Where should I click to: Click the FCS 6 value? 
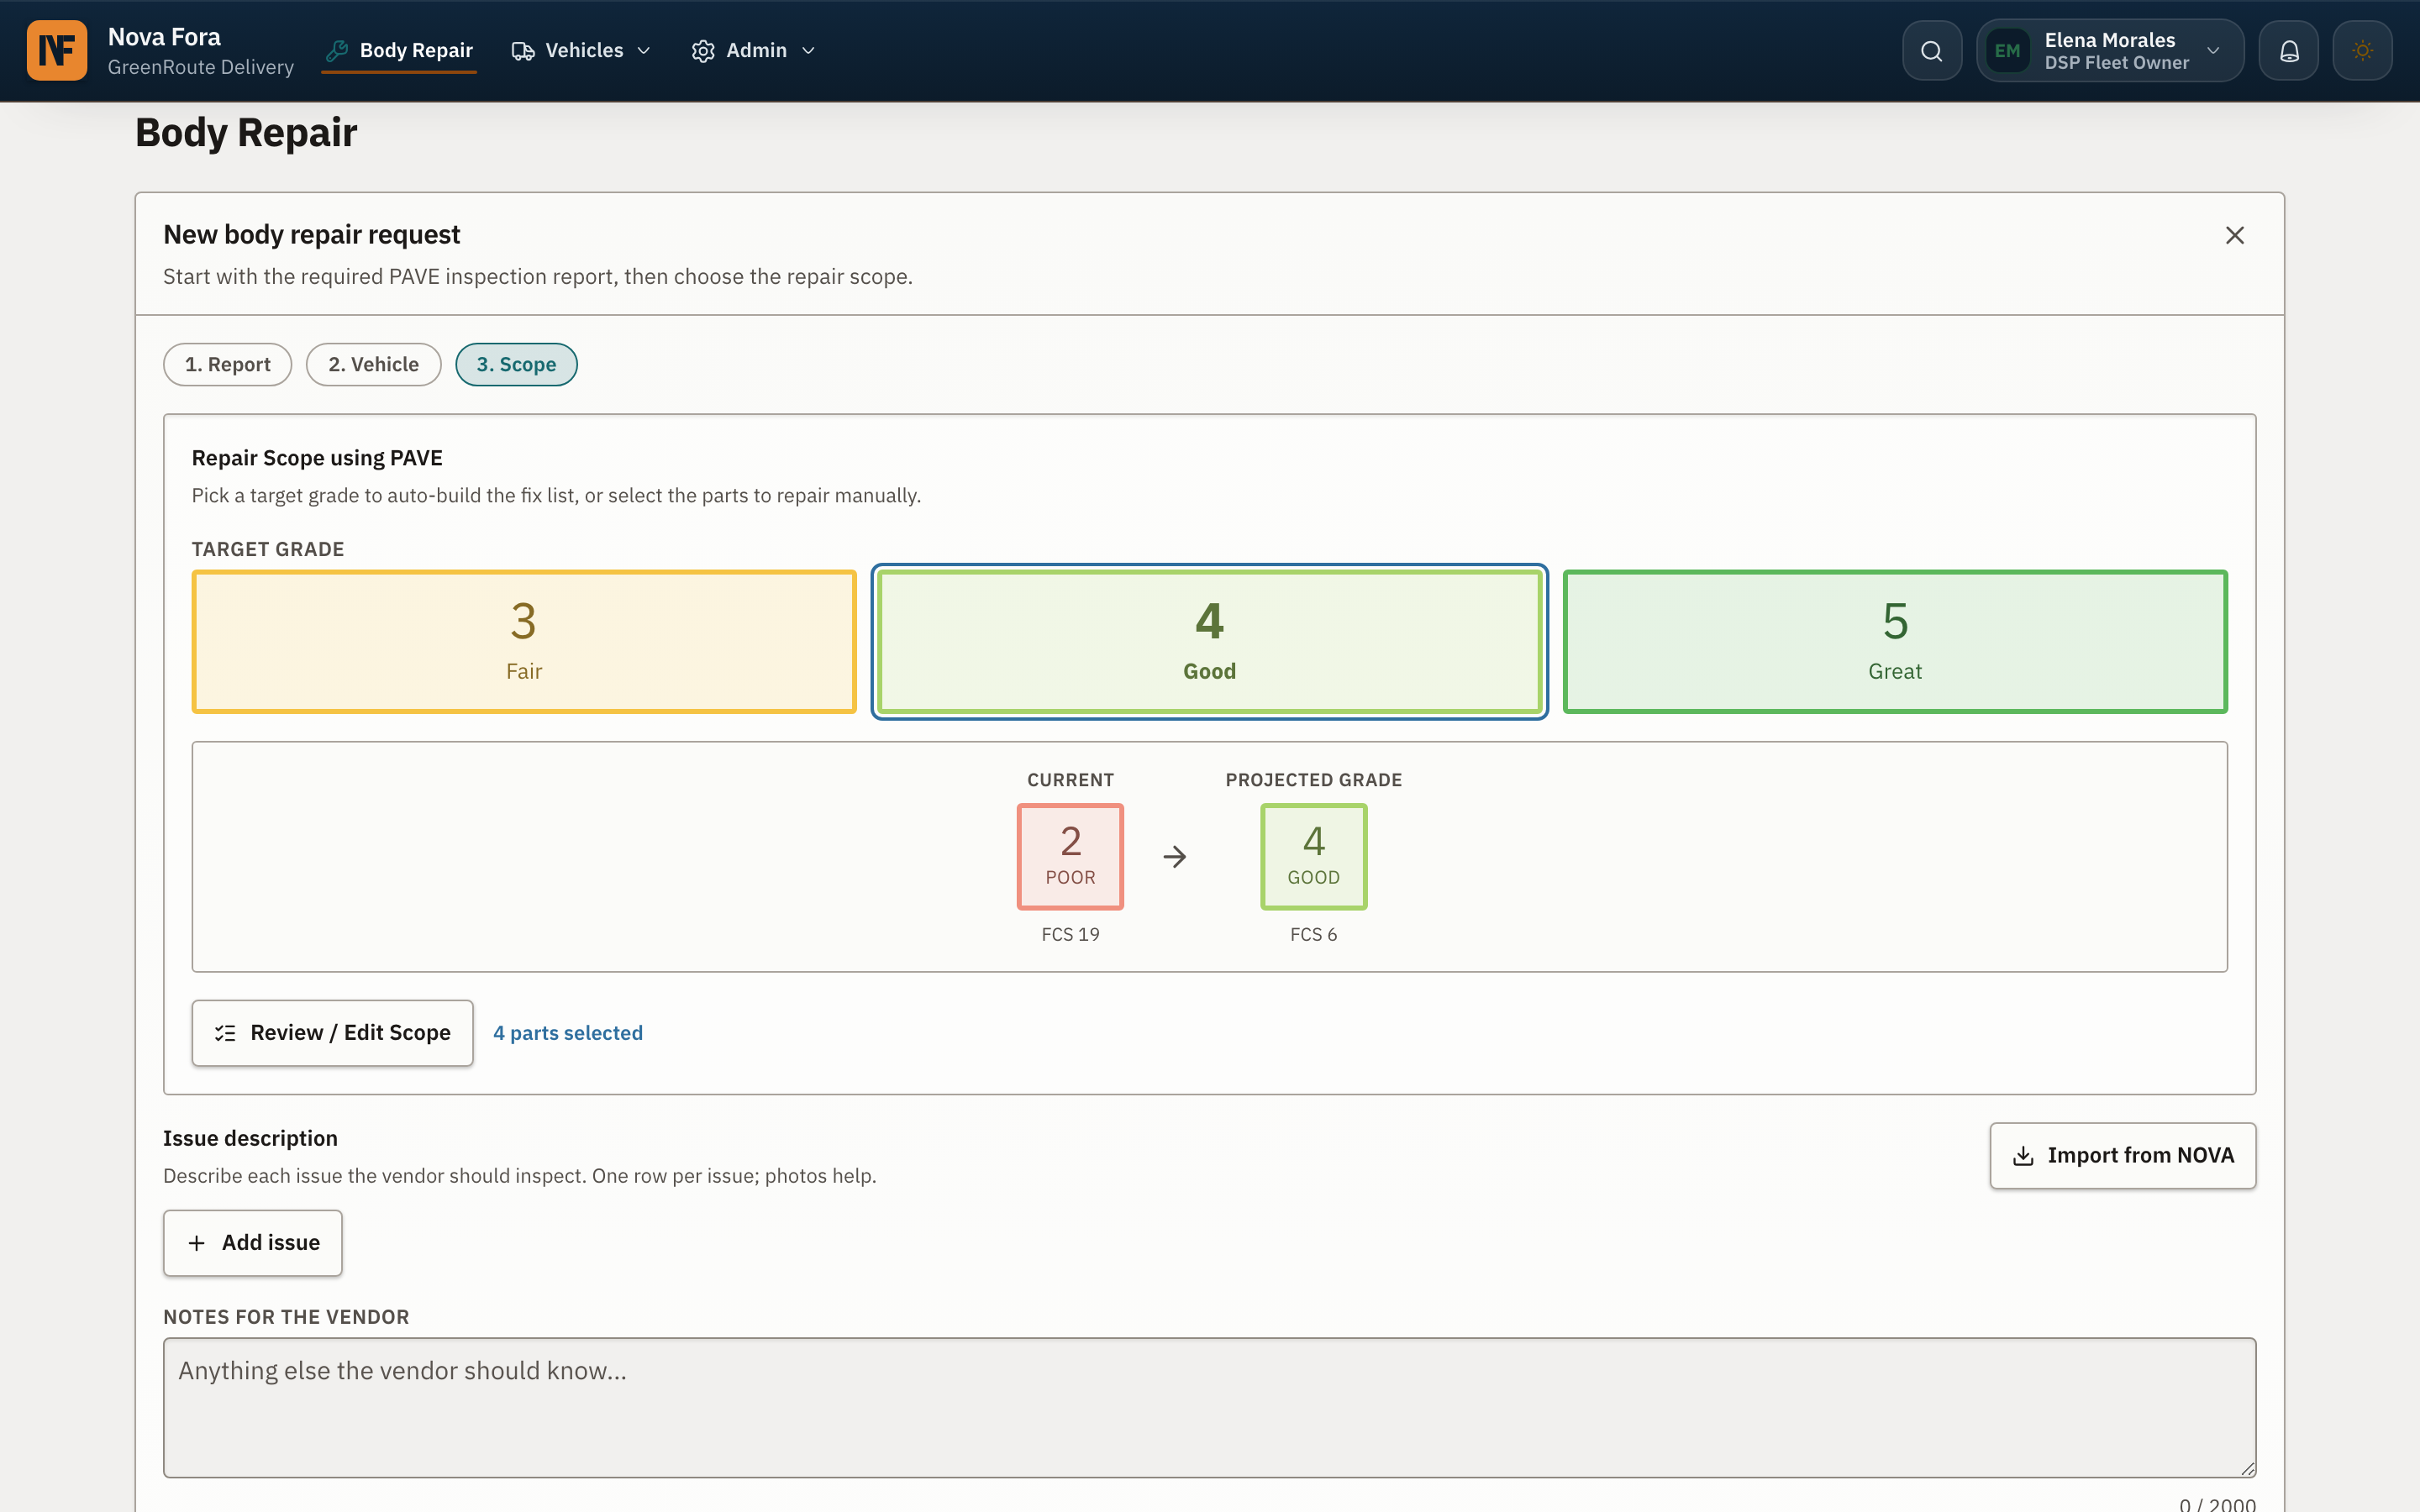click(x=1313, y=934)
